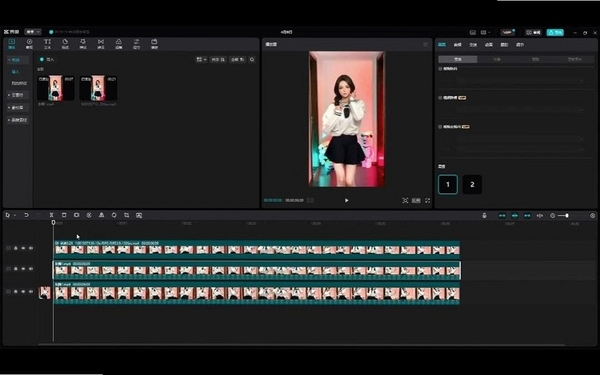Open the preview panel menu icon

pos(426,44)
